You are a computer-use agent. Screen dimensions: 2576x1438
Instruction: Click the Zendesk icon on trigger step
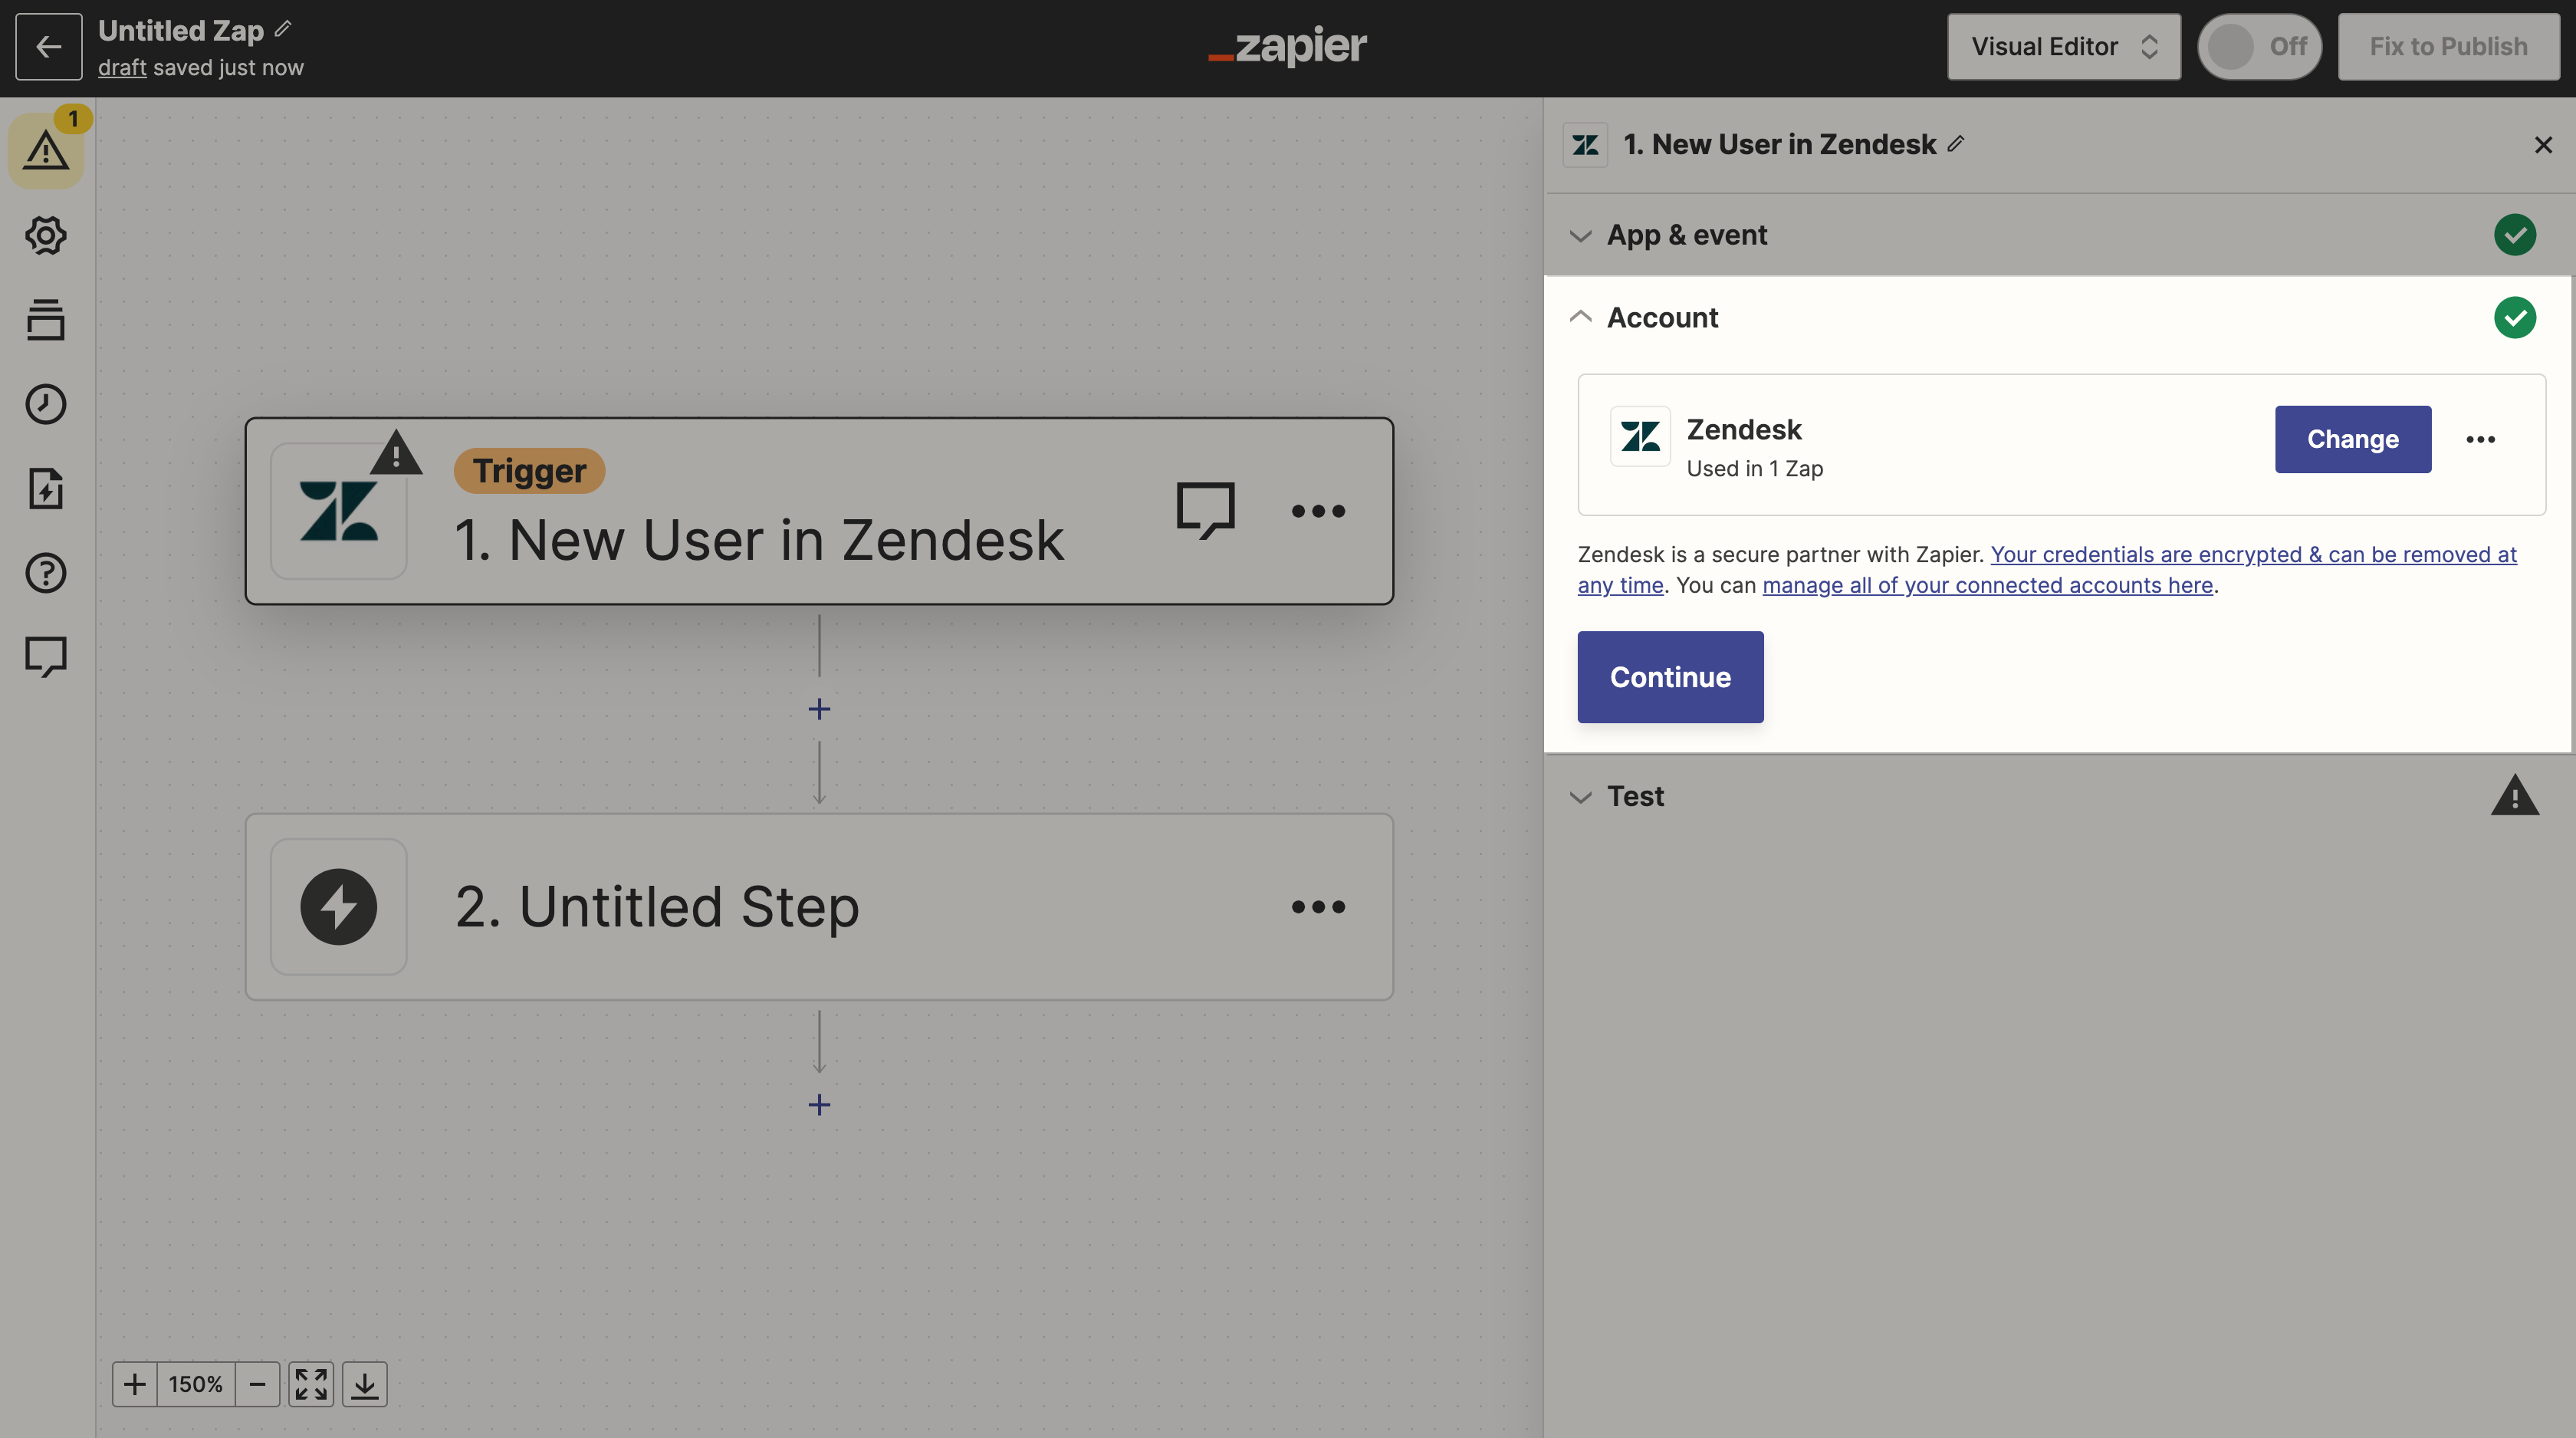click(x=339, y=511)
